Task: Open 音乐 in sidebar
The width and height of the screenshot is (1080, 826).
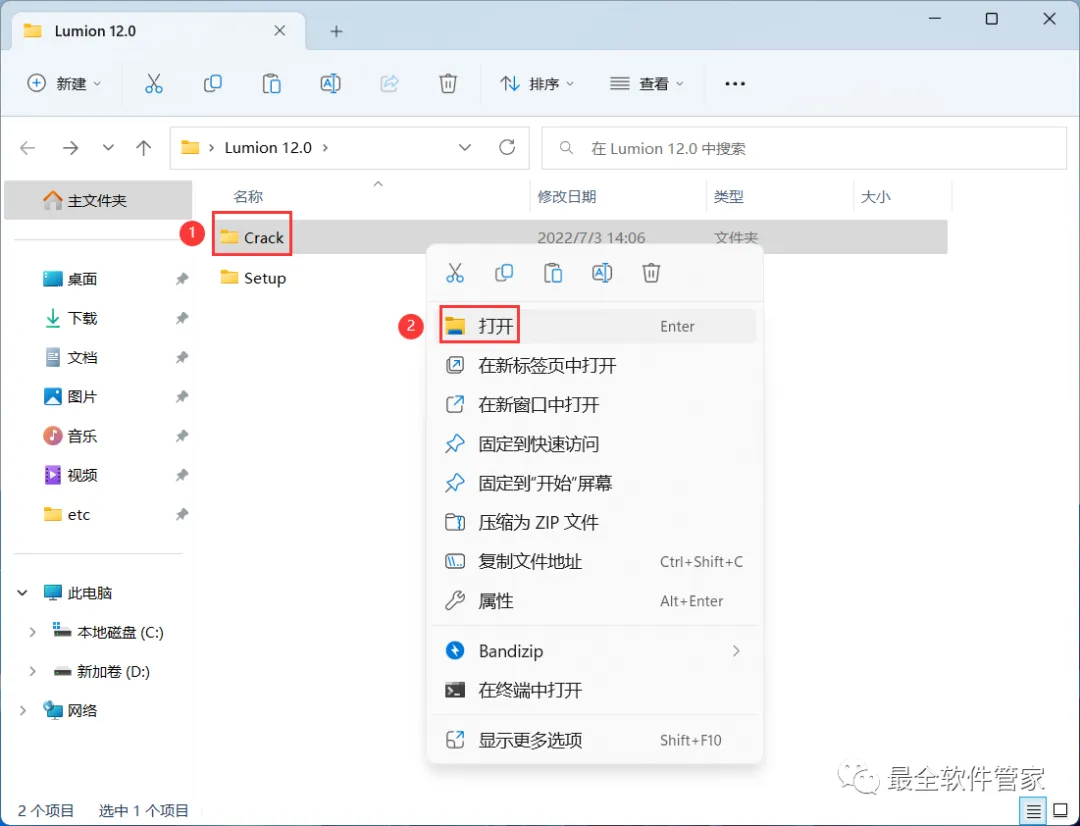Action: (x=72, y=436)
